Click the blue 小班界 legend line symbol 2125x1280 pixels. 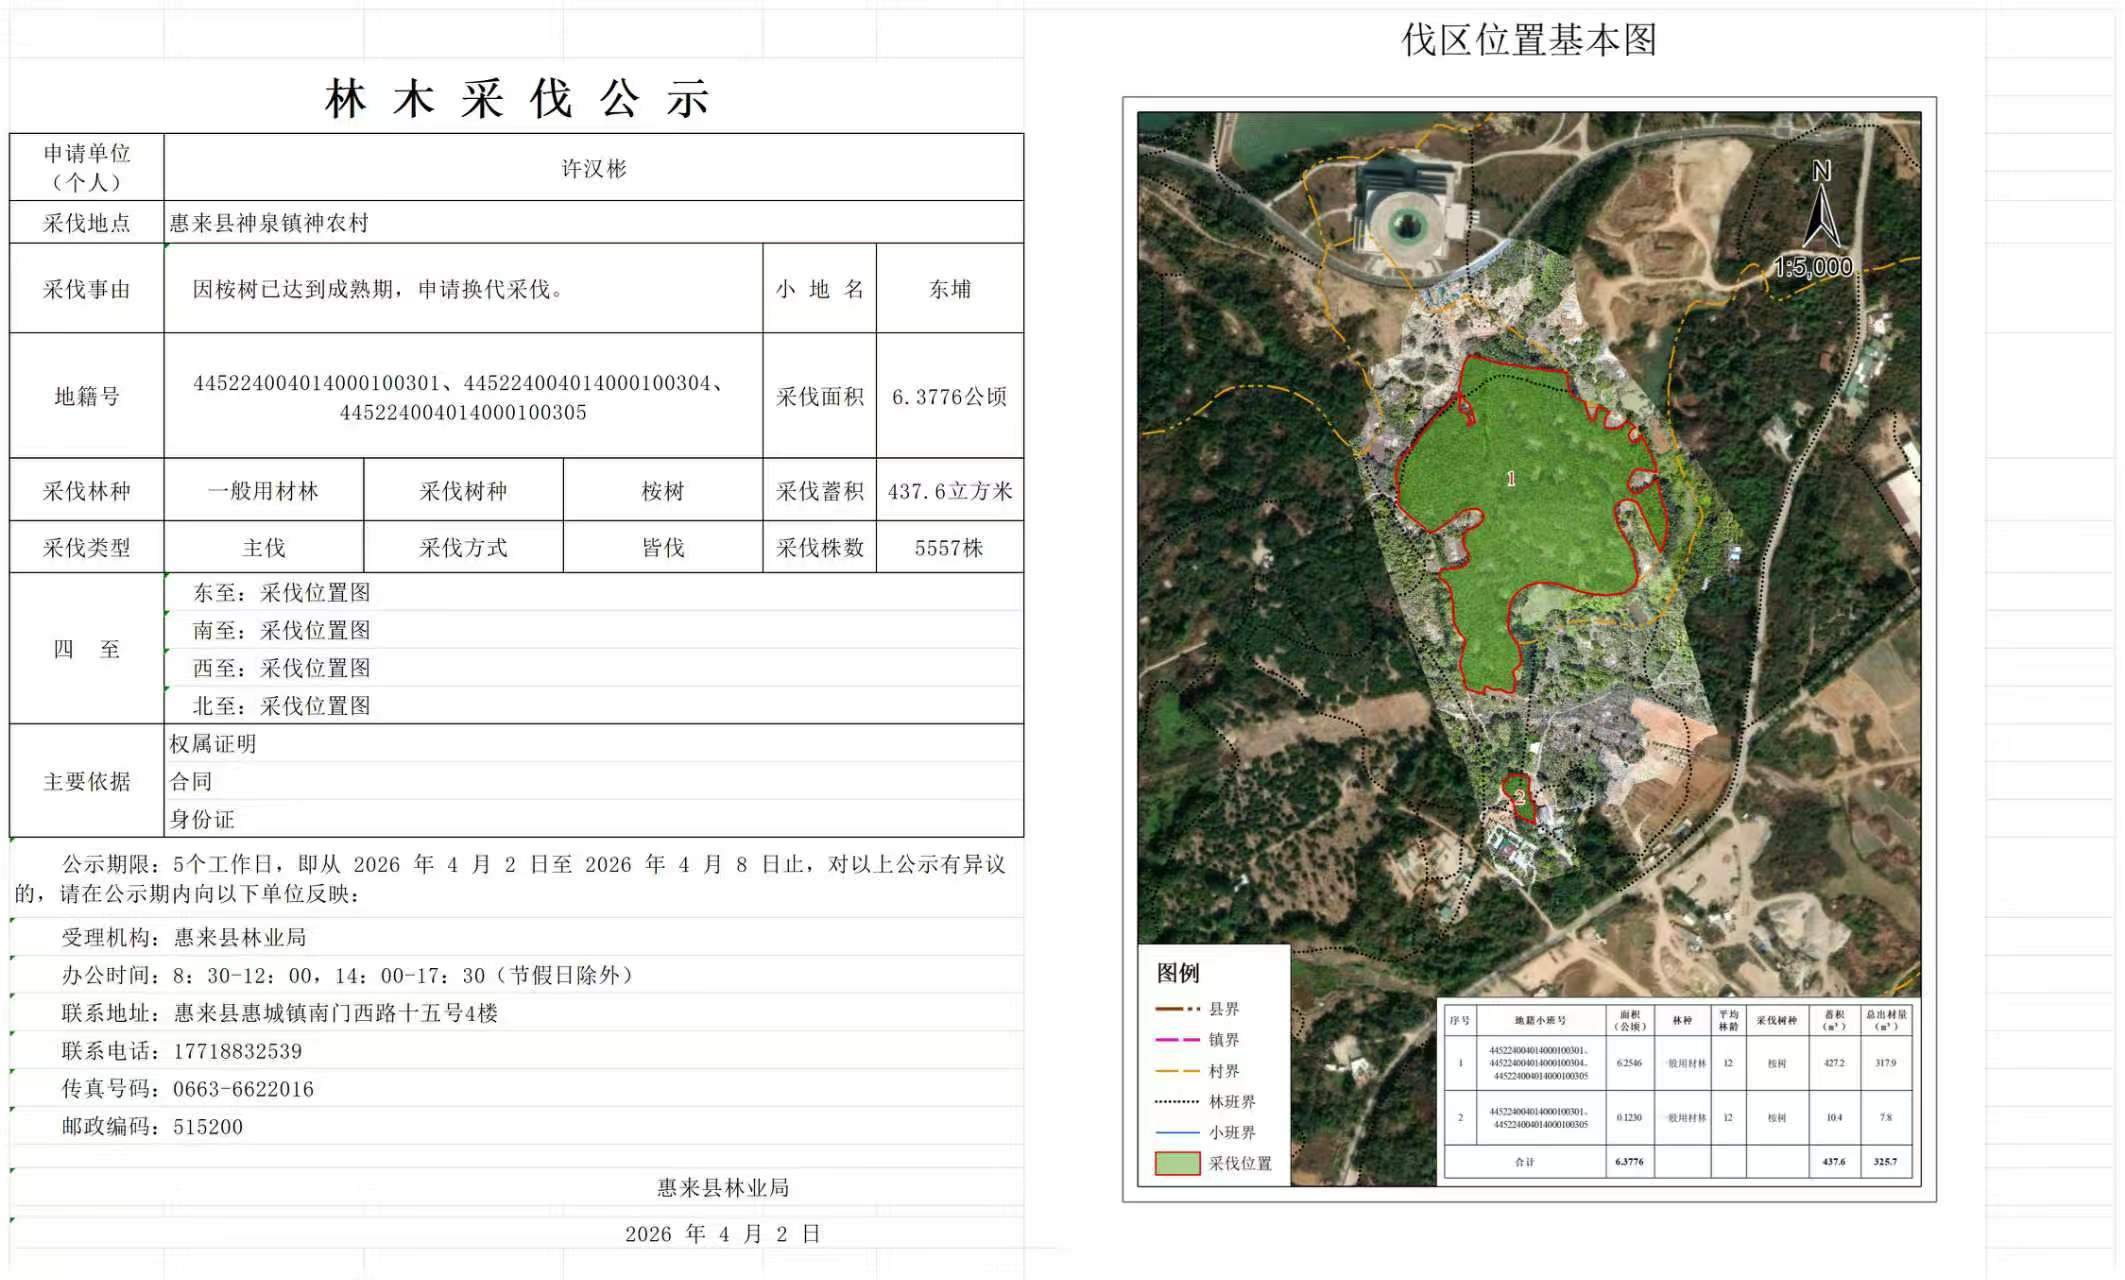coord(1177,1133)
